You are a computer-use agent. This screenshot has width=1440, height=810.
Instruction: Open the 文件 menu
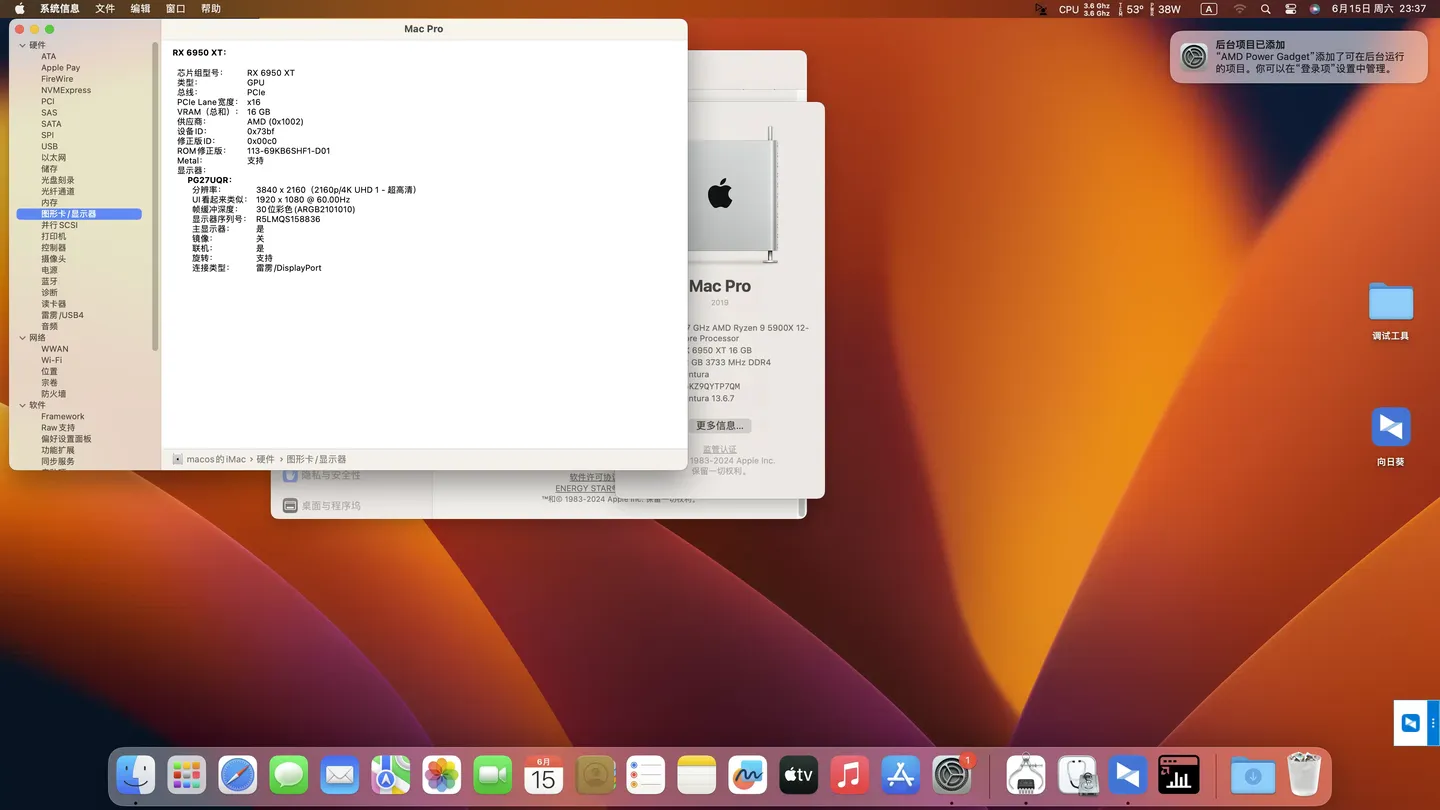(105, 9)
